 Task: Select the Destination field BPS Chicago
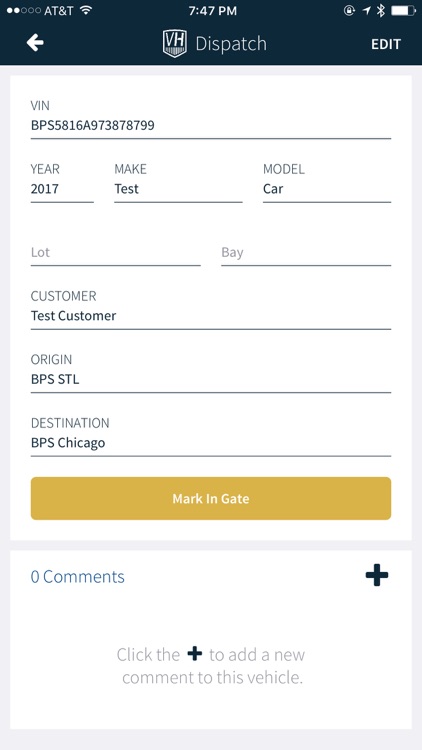(211, 436)
